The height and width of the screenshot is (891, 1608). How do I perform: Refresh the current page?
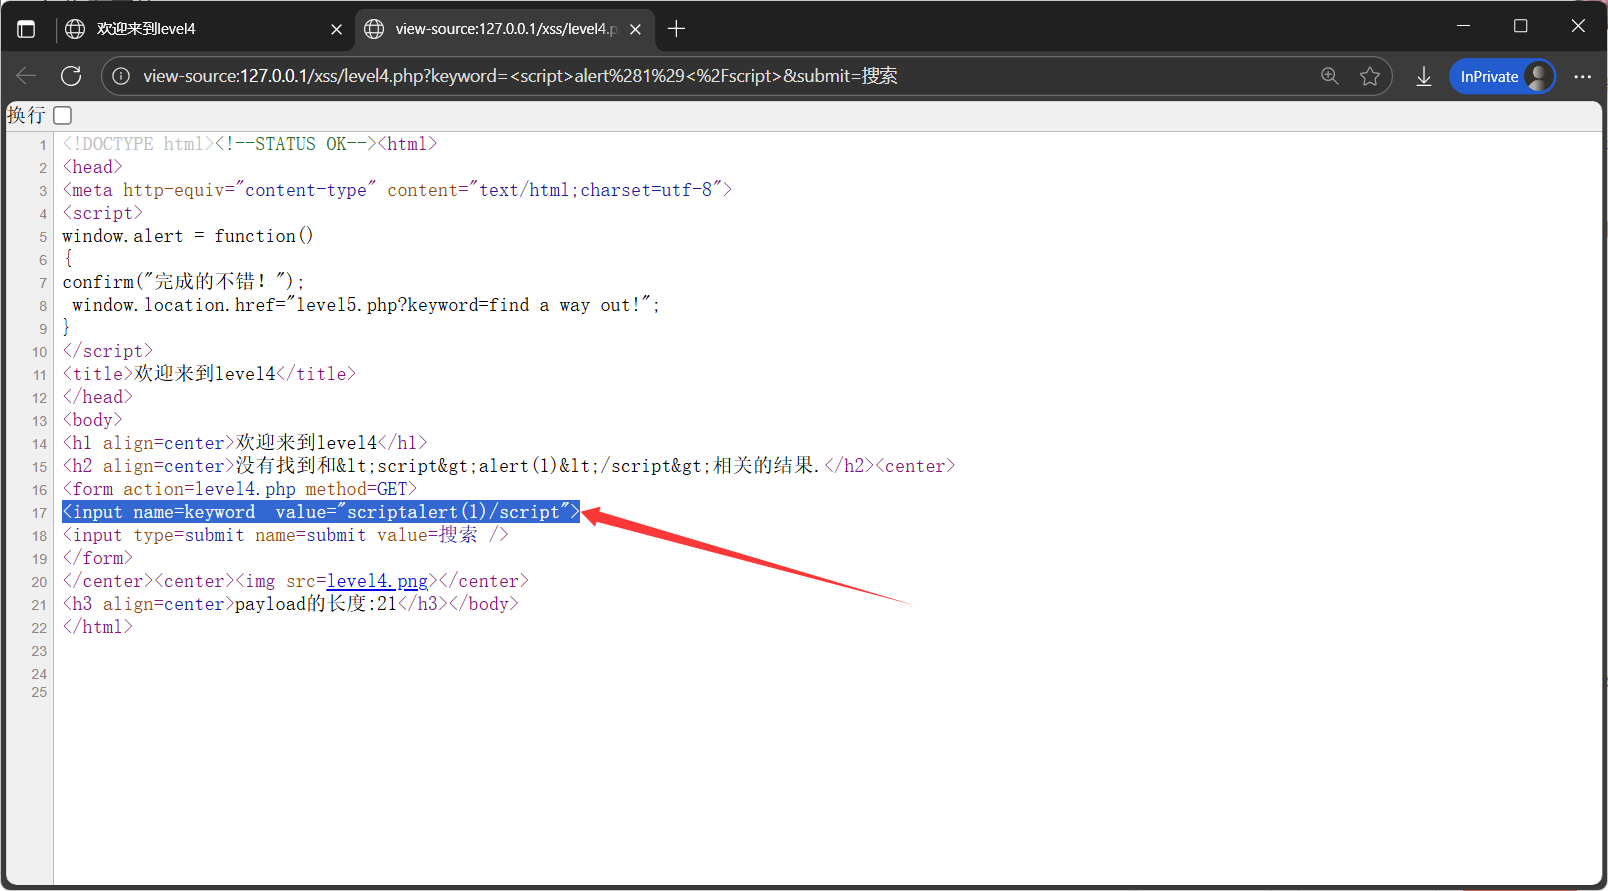point(71,76)
